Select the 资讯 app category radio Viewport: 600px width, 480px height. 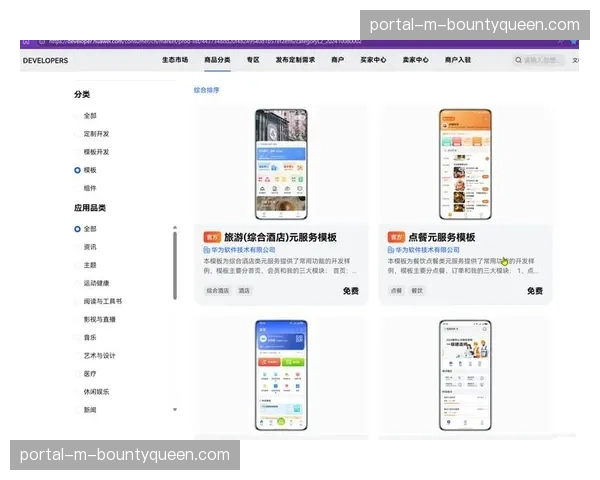click(x=77, y=247)
